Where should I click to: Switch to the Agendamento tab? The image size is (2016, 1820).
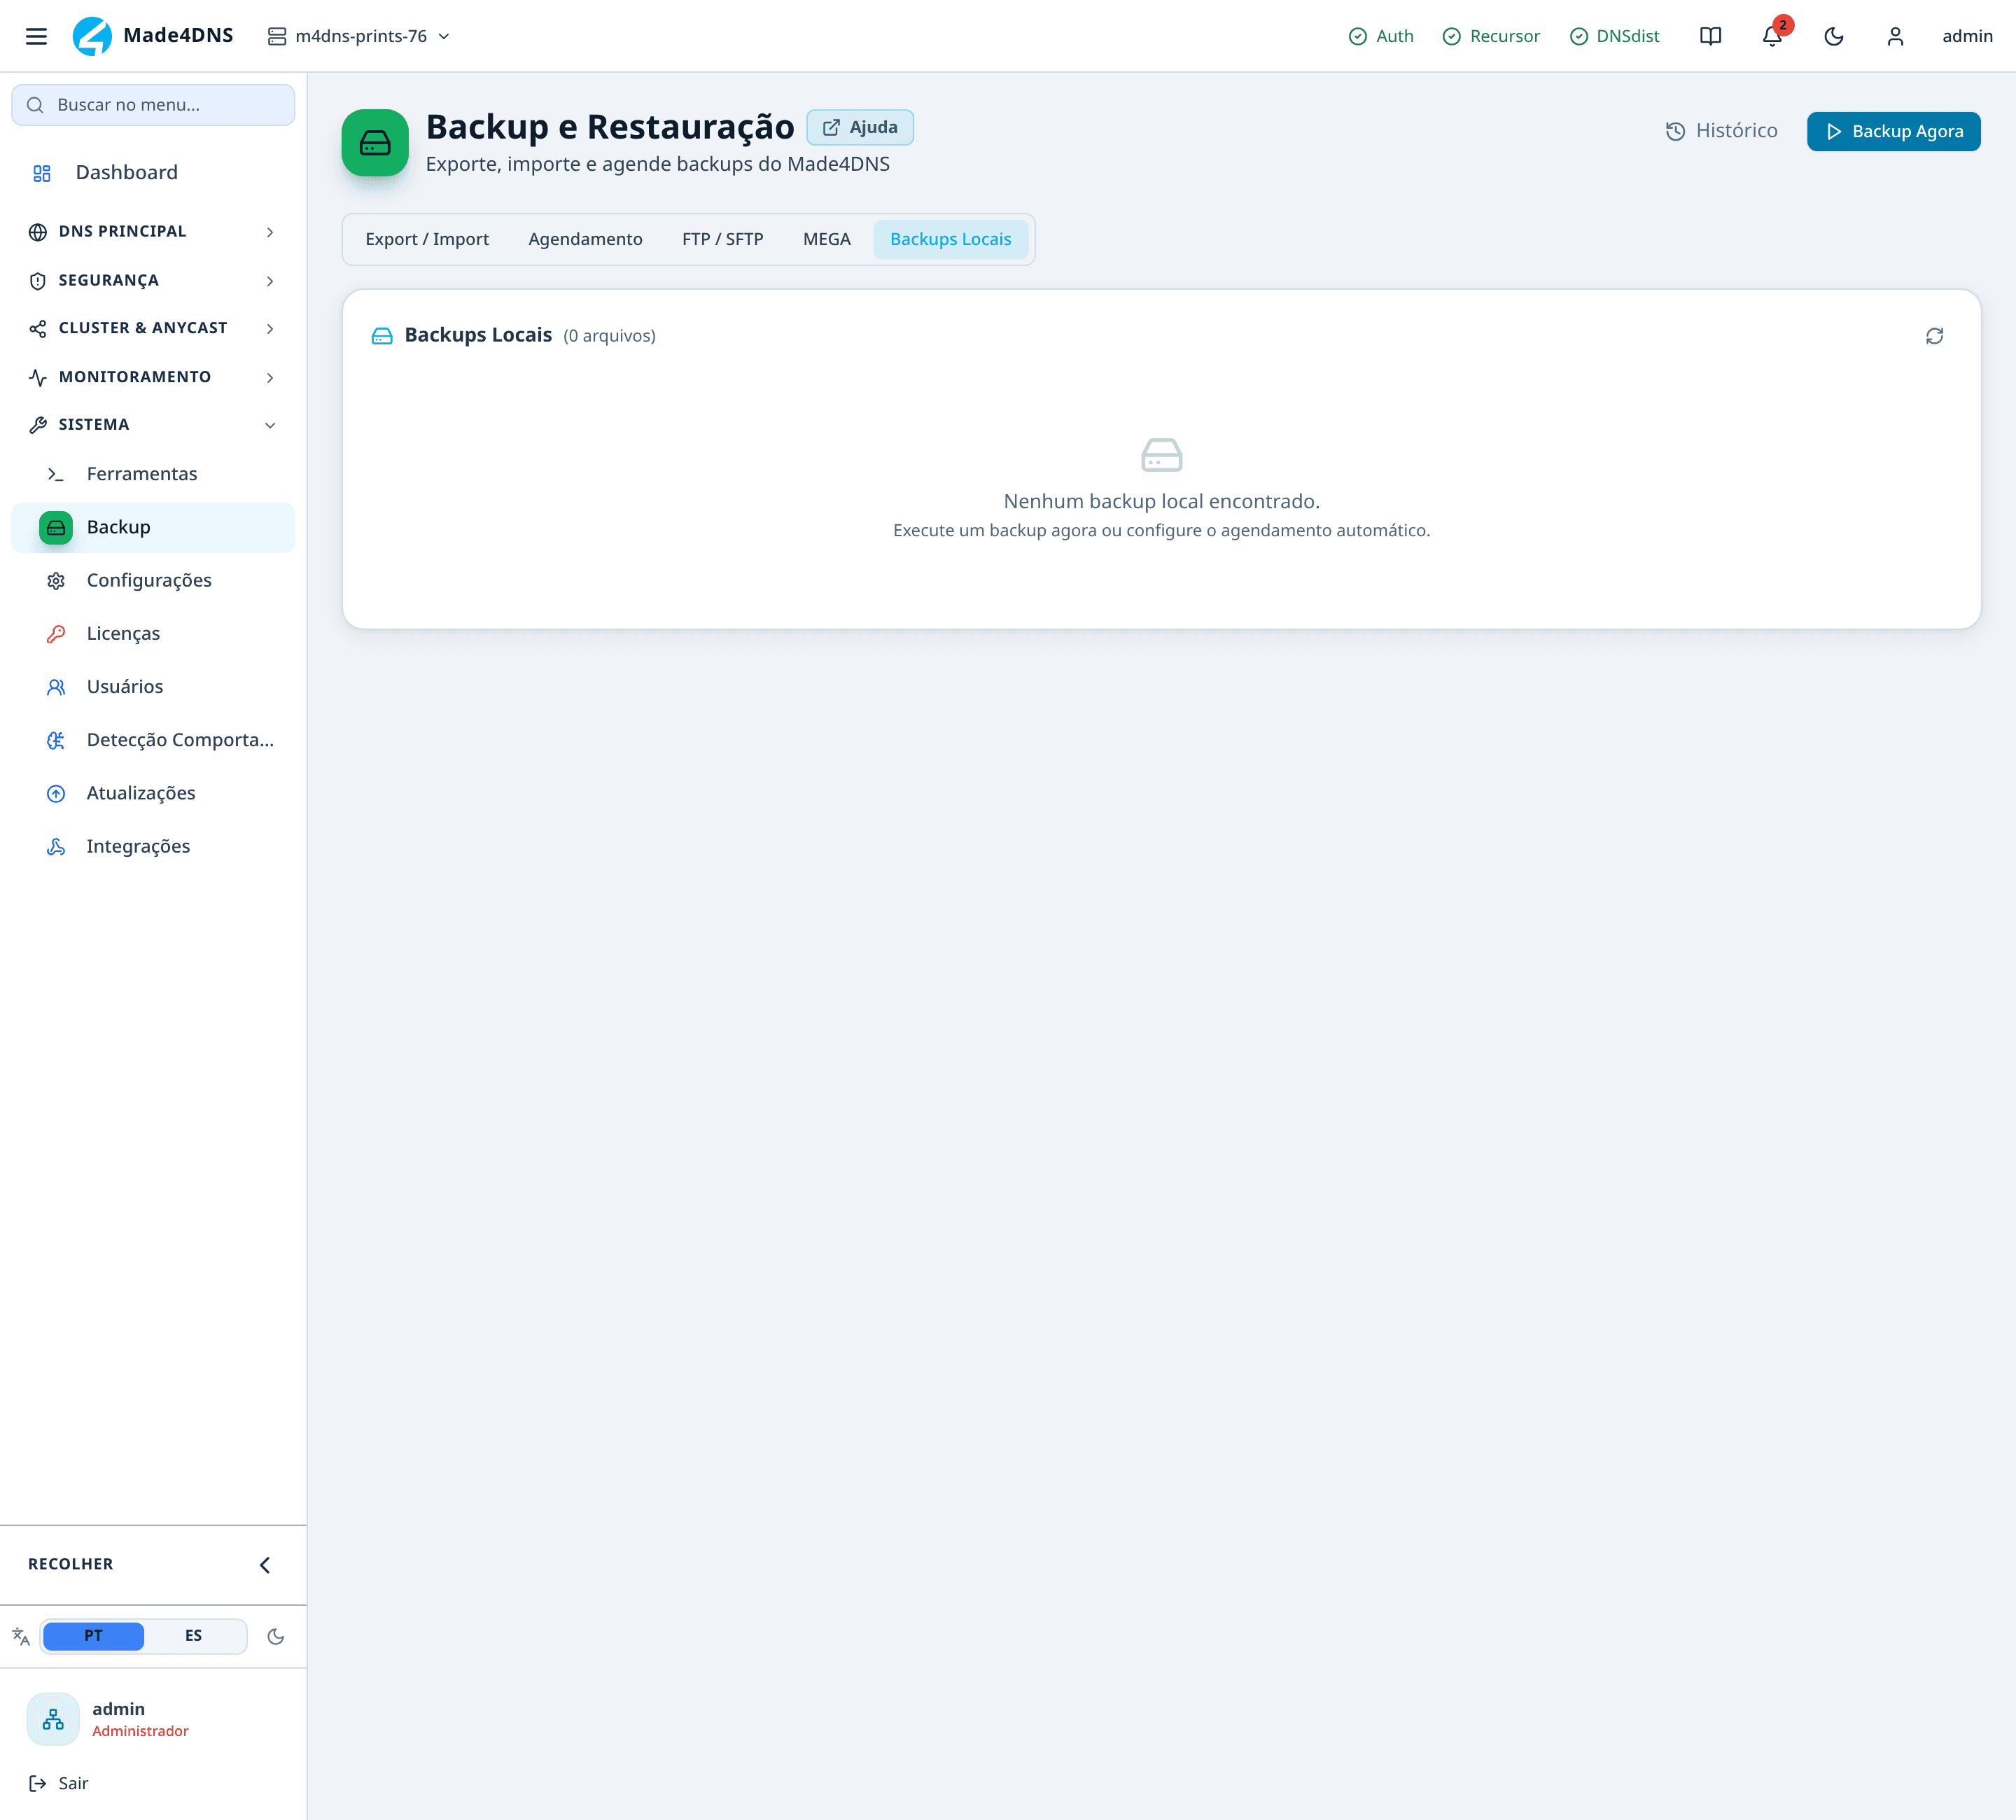coord(585,239)
